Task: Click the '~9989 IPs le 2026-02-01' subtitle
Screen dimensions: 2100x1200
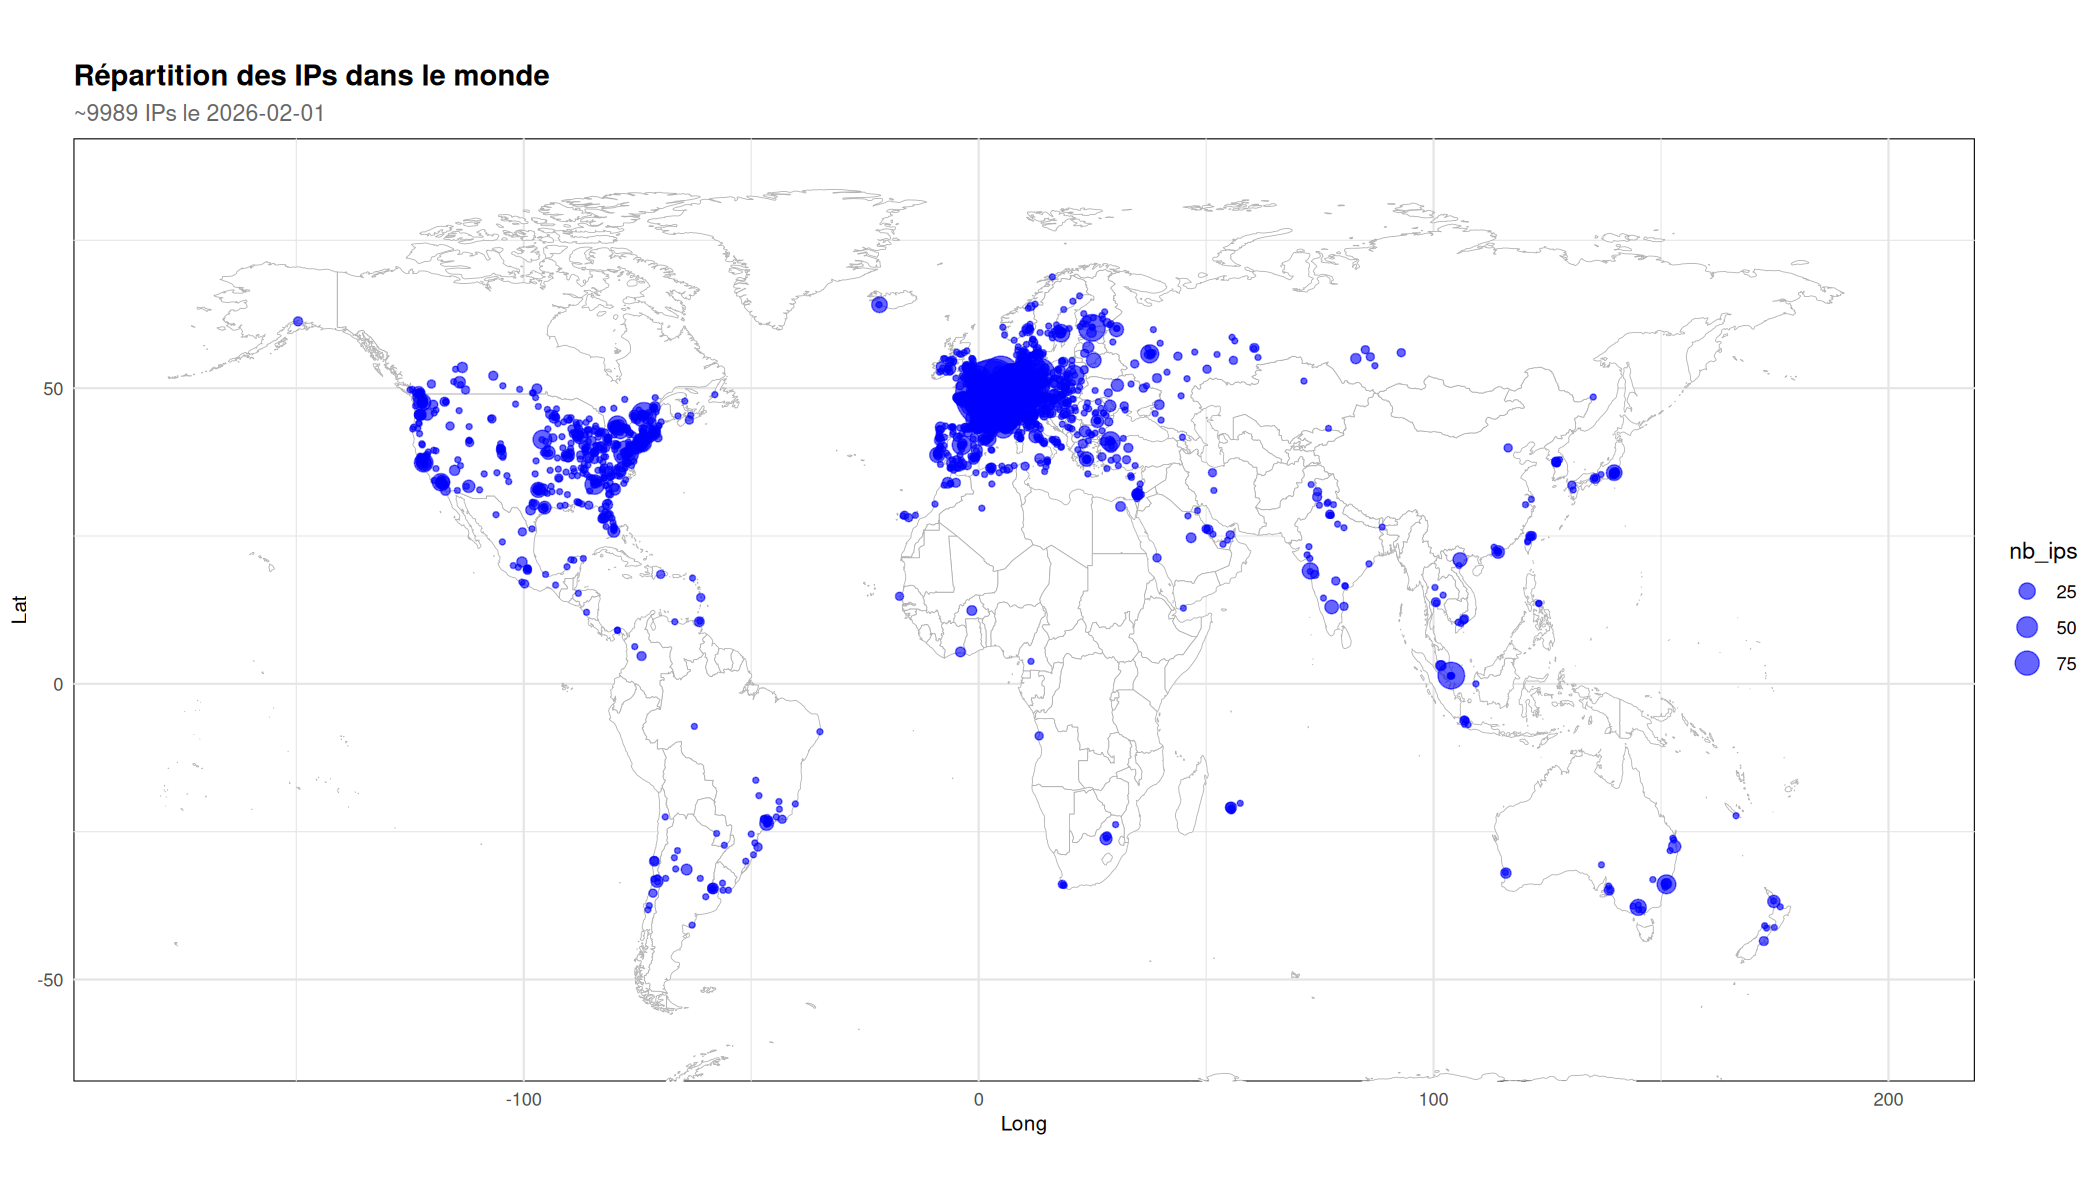Action: tap(199, 113)
